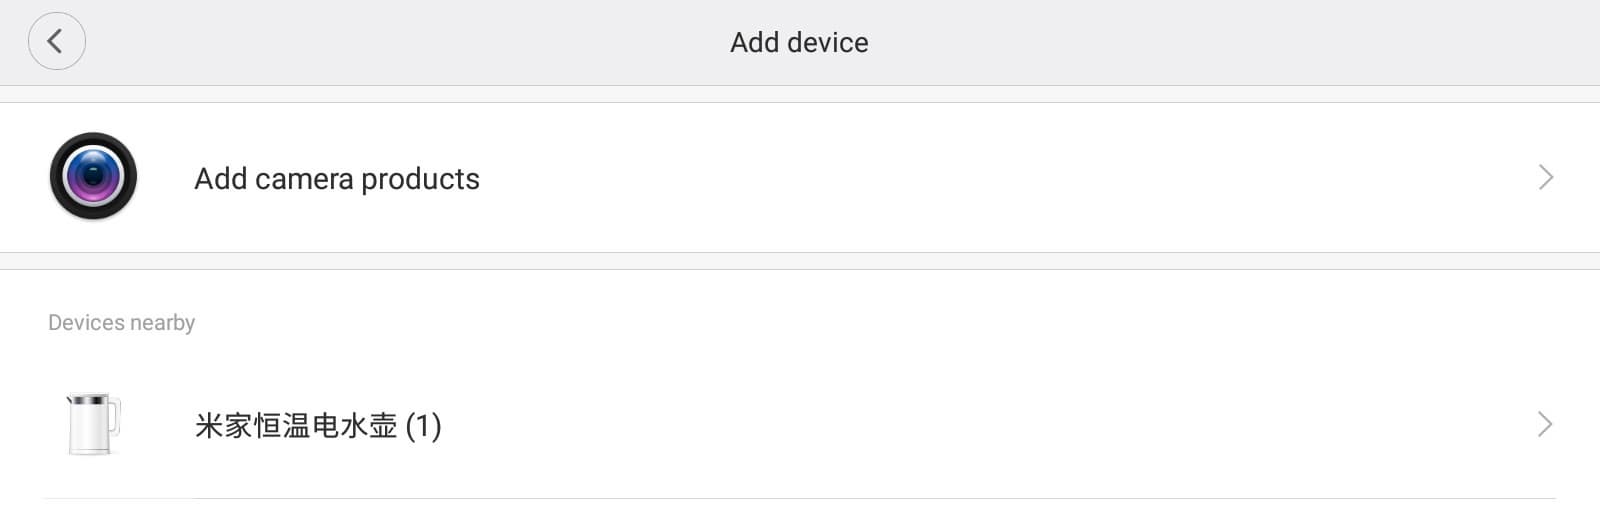Go back using the arrow button
The image size is (1600, 518).
pyautogui.click(x=56, y=41)
